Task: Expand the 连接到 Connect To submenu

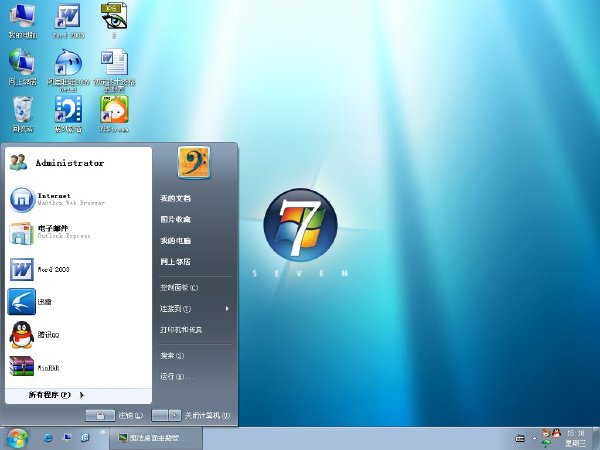Action: [x=194, y=308]
